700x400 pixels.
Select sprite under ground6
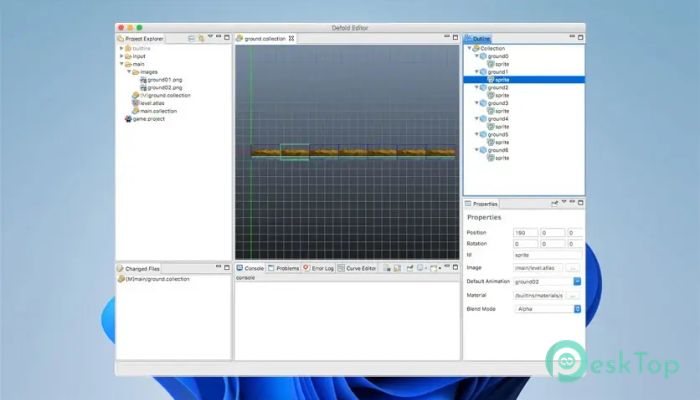[x=502, y=158]
